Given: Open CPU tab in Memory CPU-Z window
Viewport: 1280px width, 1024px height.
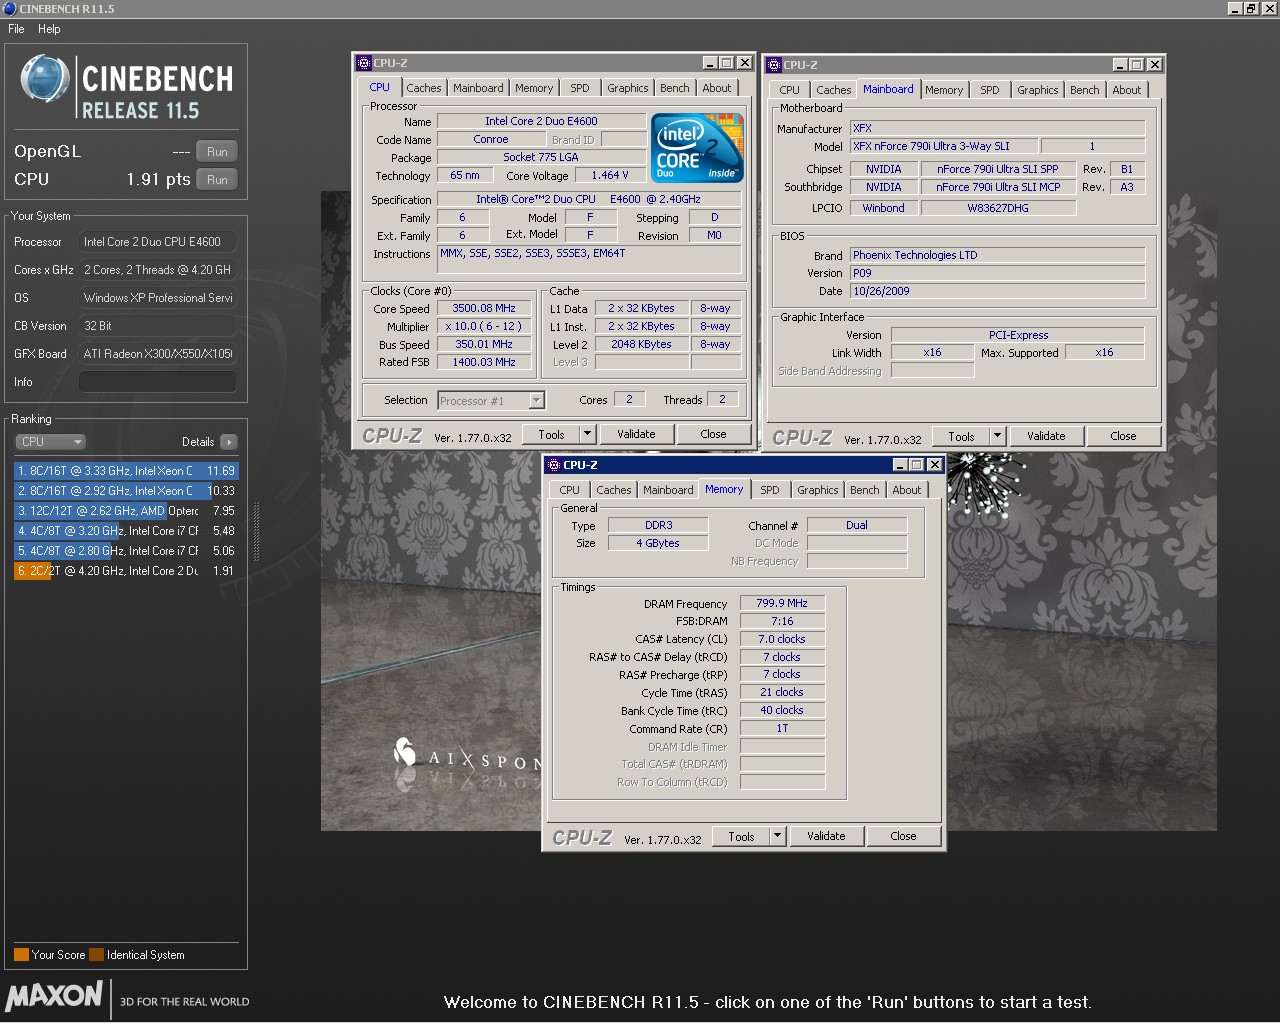Looking at the screenshot, I should pos(569,490).
